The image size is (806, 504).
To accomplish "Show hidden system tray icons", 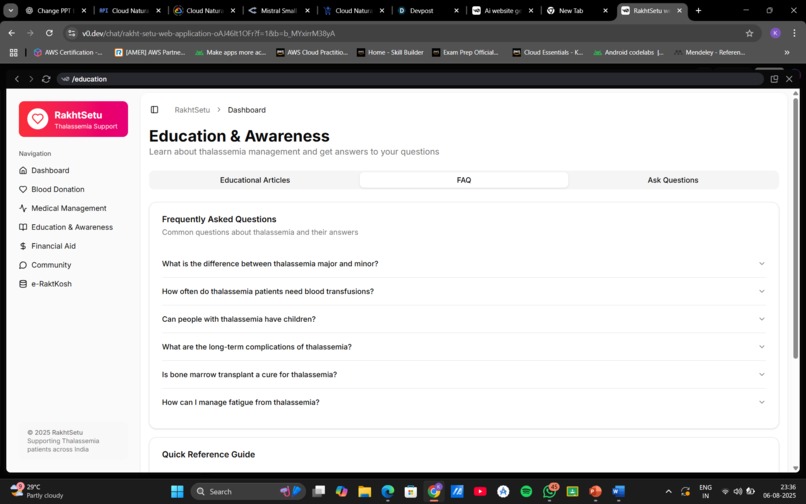I will click(x=668, y=492).
